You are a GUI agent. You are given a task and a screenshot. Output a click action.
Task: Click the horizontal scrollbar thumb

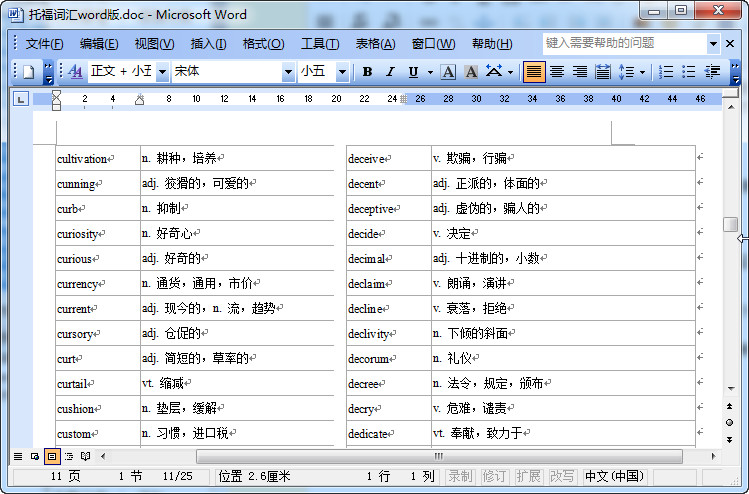tap(439, 456)
